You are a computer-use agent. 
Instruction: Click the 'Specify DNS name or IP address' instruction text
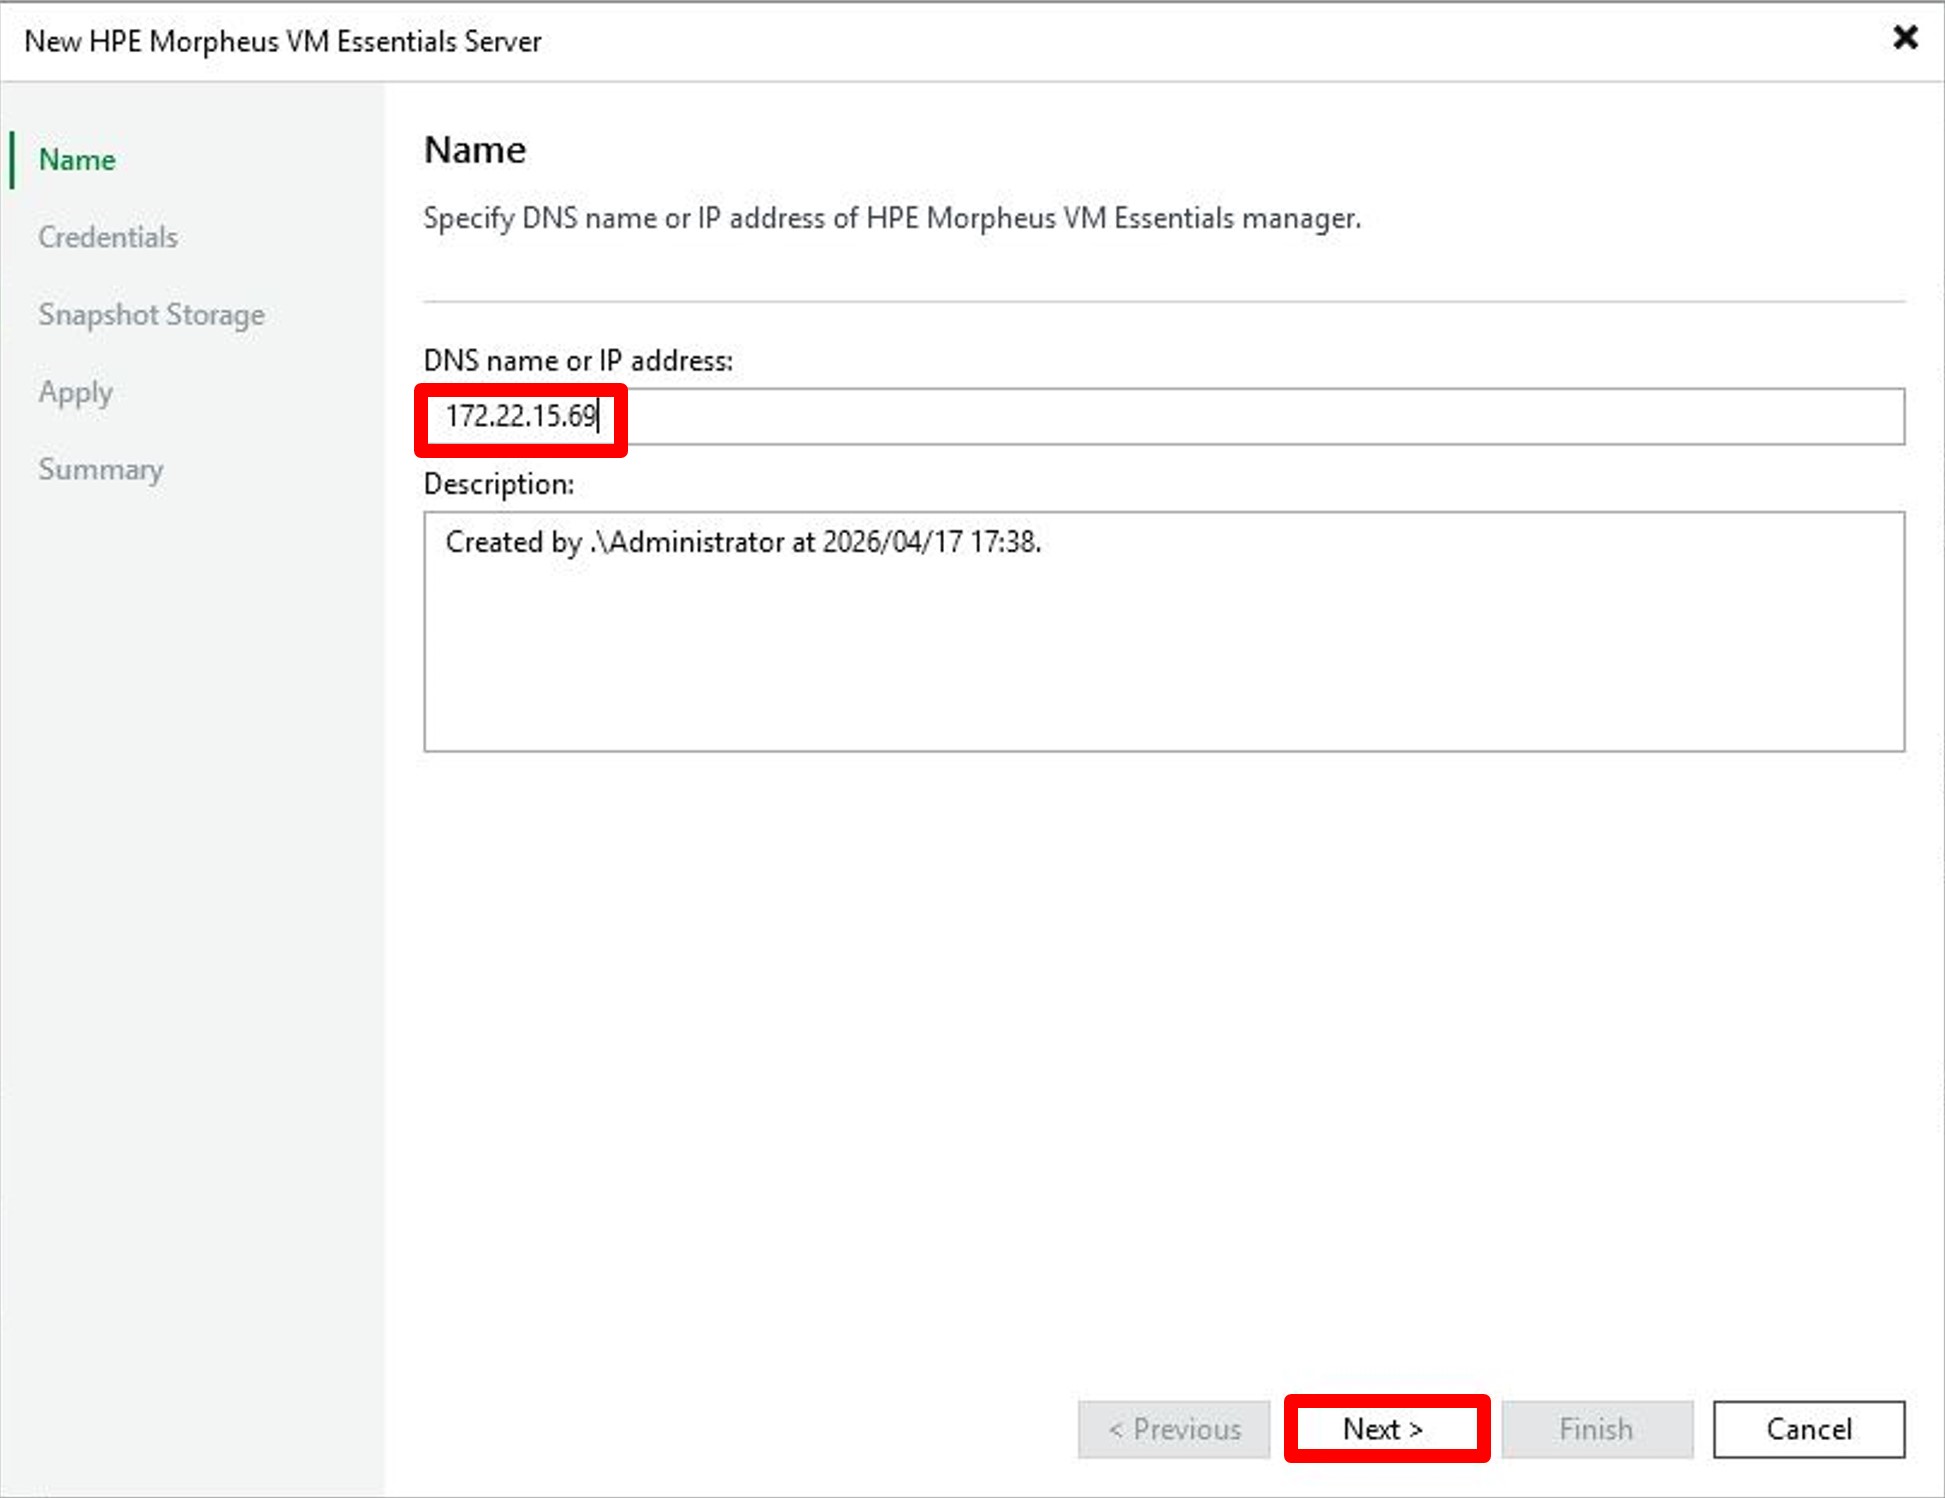[x=892, y=218]
